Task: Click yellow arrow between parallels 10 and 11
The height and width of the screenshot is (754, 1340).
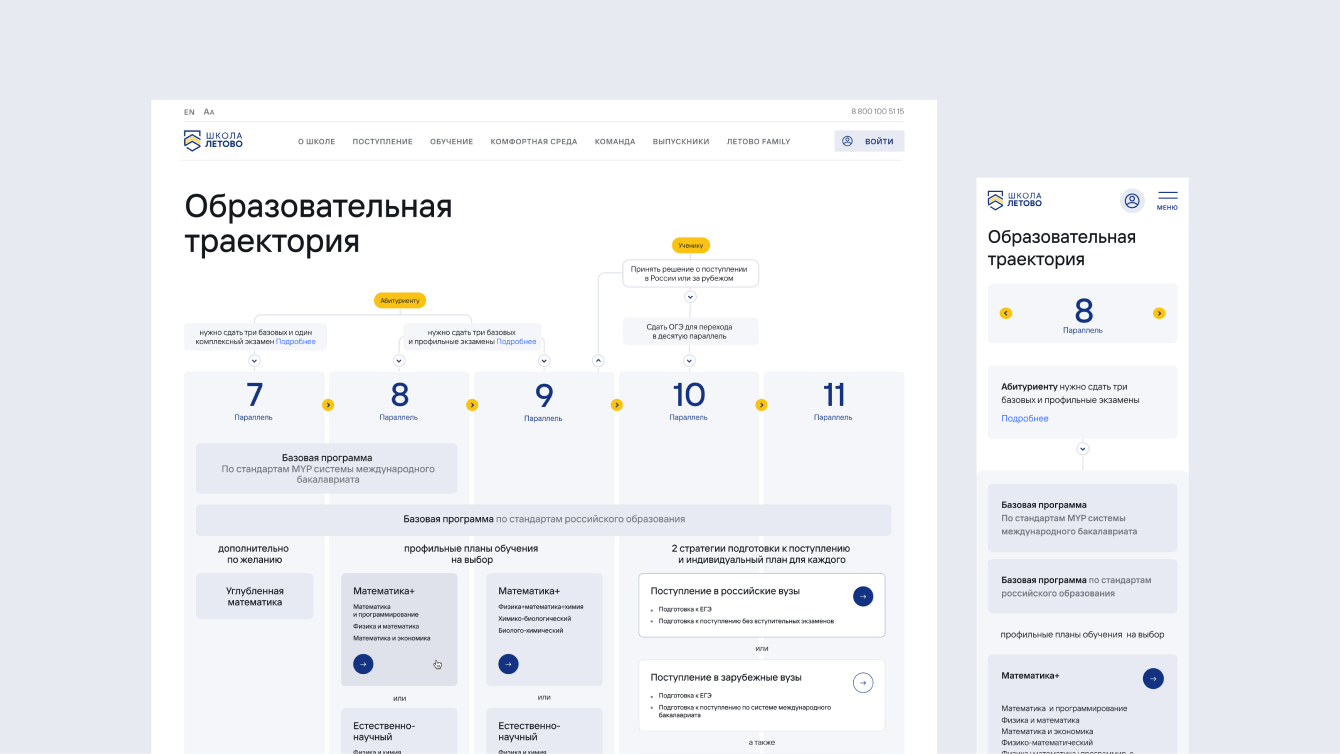Action: coord(761,405)
